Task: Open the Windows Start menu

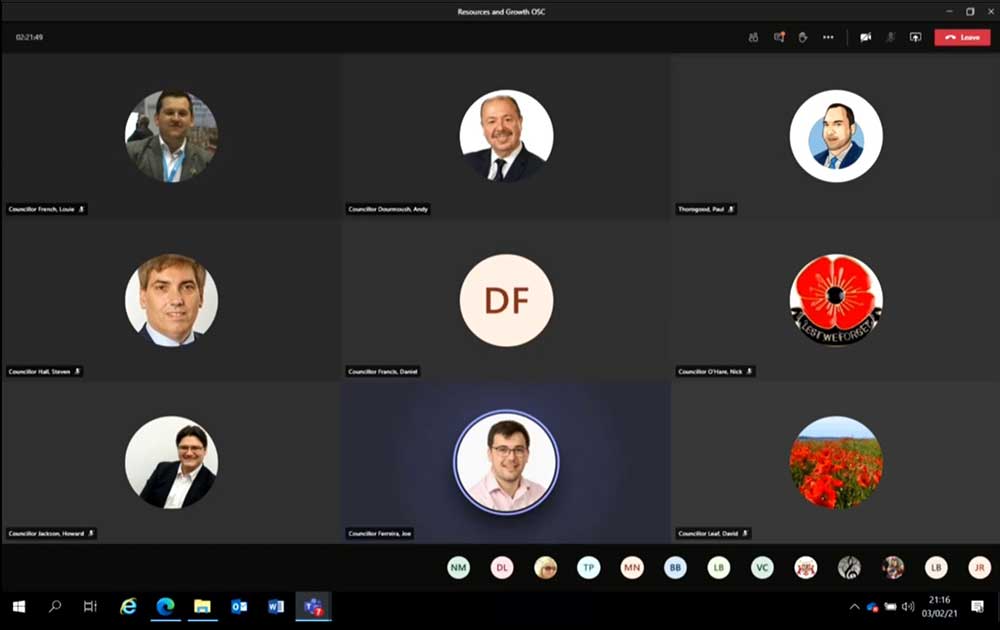Action: (18, 606)
